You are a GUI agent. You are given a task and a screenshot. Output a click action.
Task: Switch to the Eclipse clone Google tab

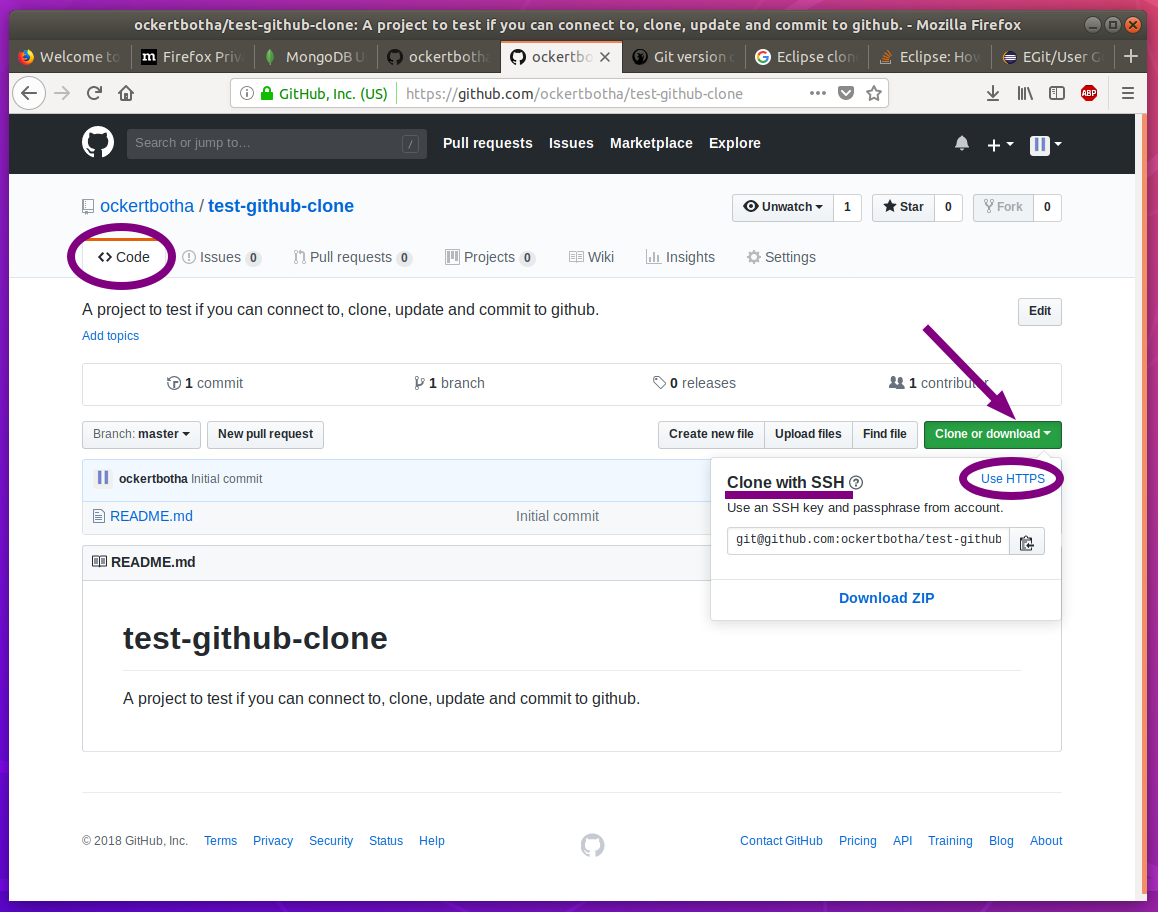[806, 57]
